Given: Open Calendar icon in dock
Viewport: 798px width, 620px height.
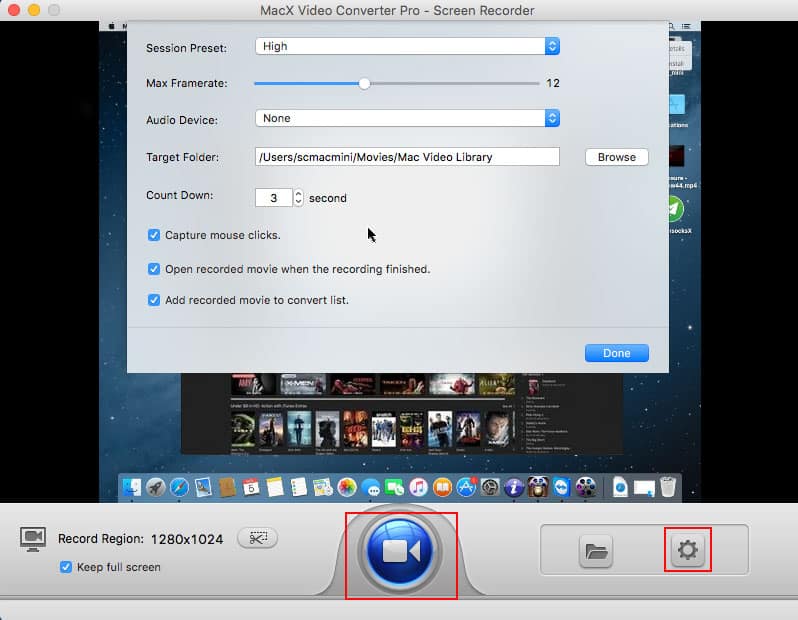Looking at the screenshot, I should (x=250, y=488).
